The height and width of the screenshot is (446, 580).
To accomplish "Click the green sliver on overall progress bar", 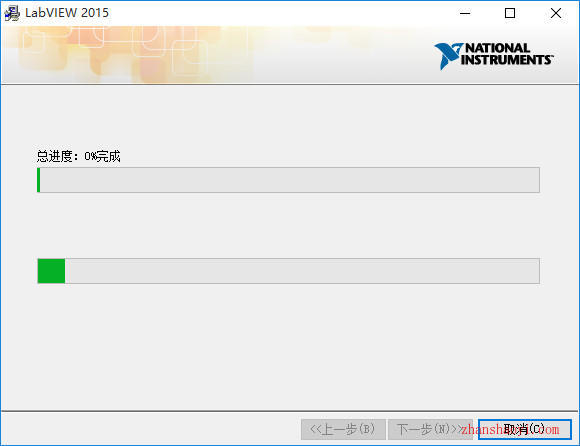I will (x=38, y=180).
